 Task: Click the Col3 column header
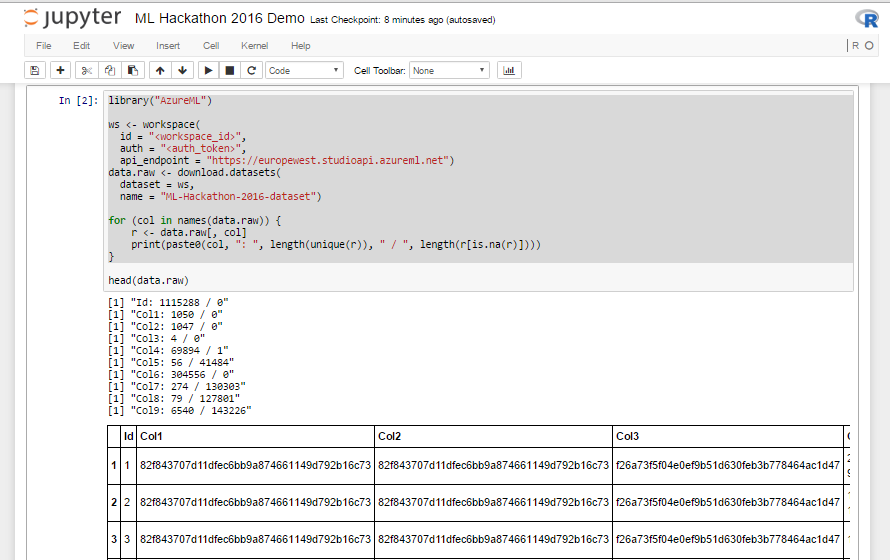point(728,436)
